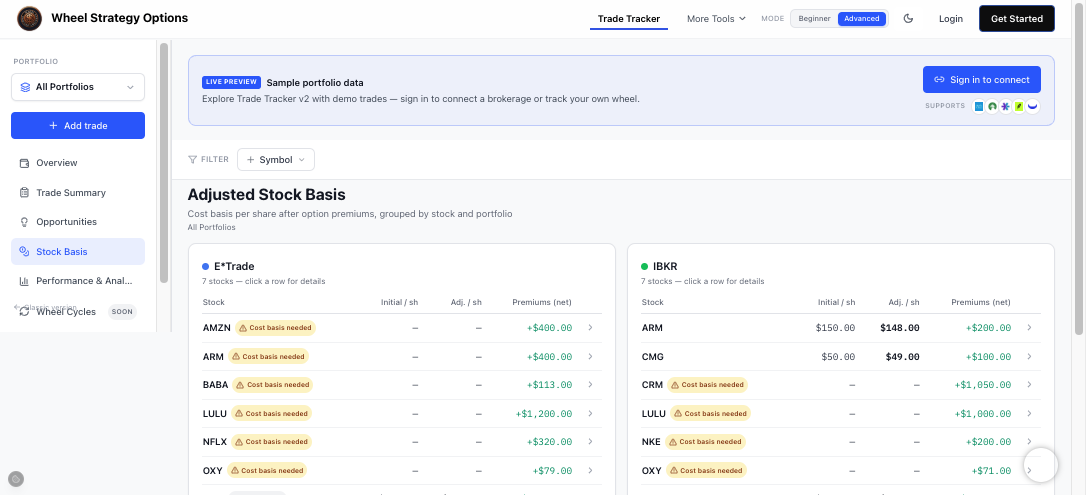The image size is (1086, 495).
Task: Click the Login link
Action: click(951, 19)
